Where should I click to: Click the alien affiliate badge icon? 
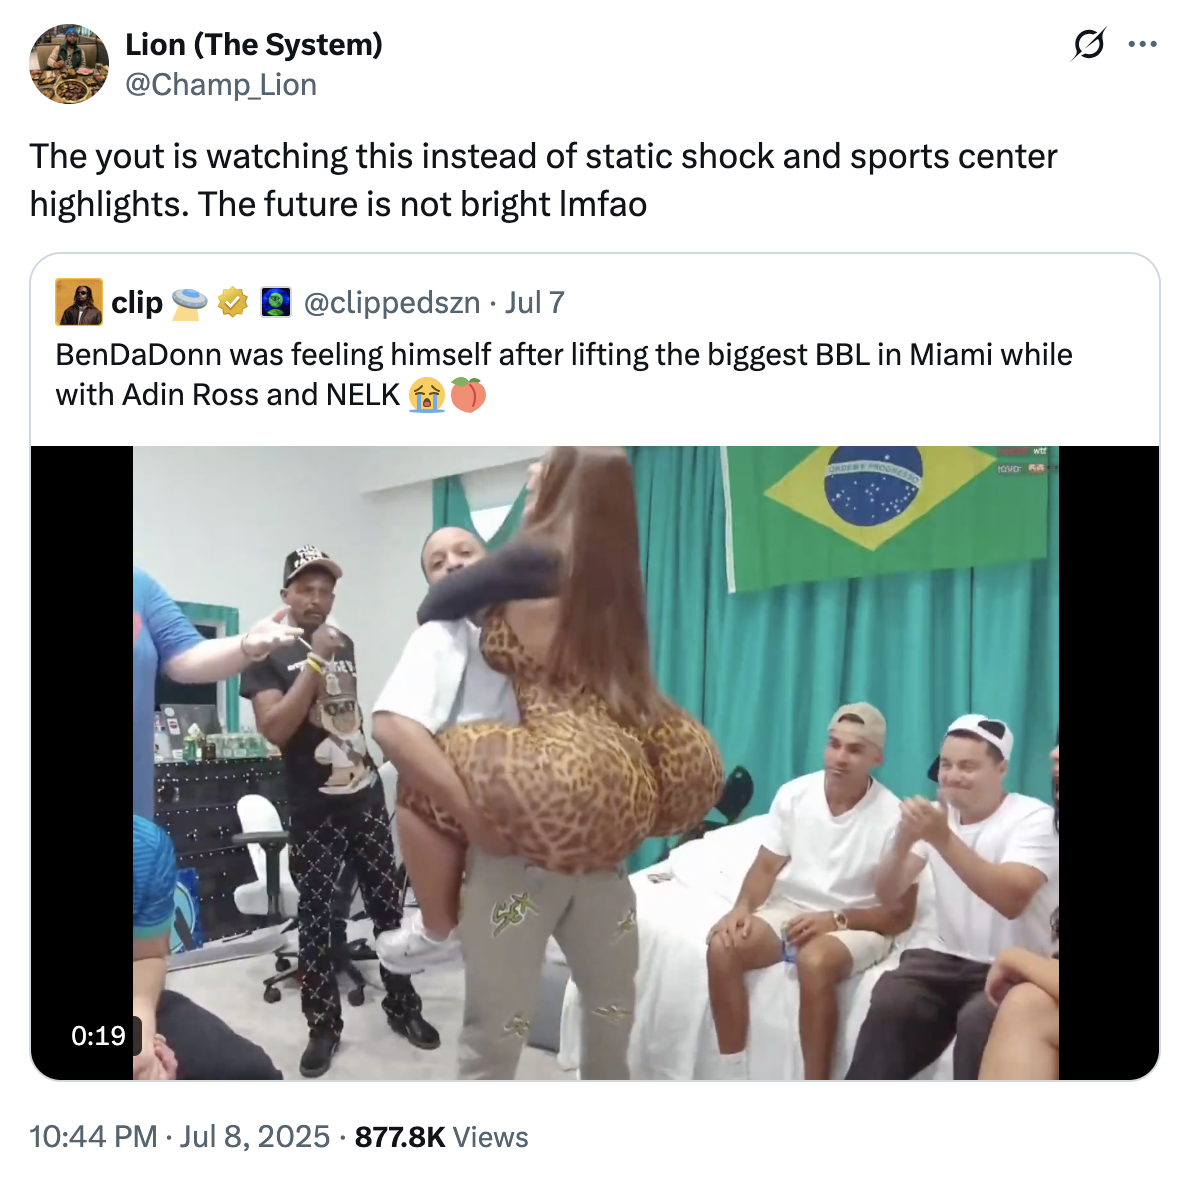275,302
